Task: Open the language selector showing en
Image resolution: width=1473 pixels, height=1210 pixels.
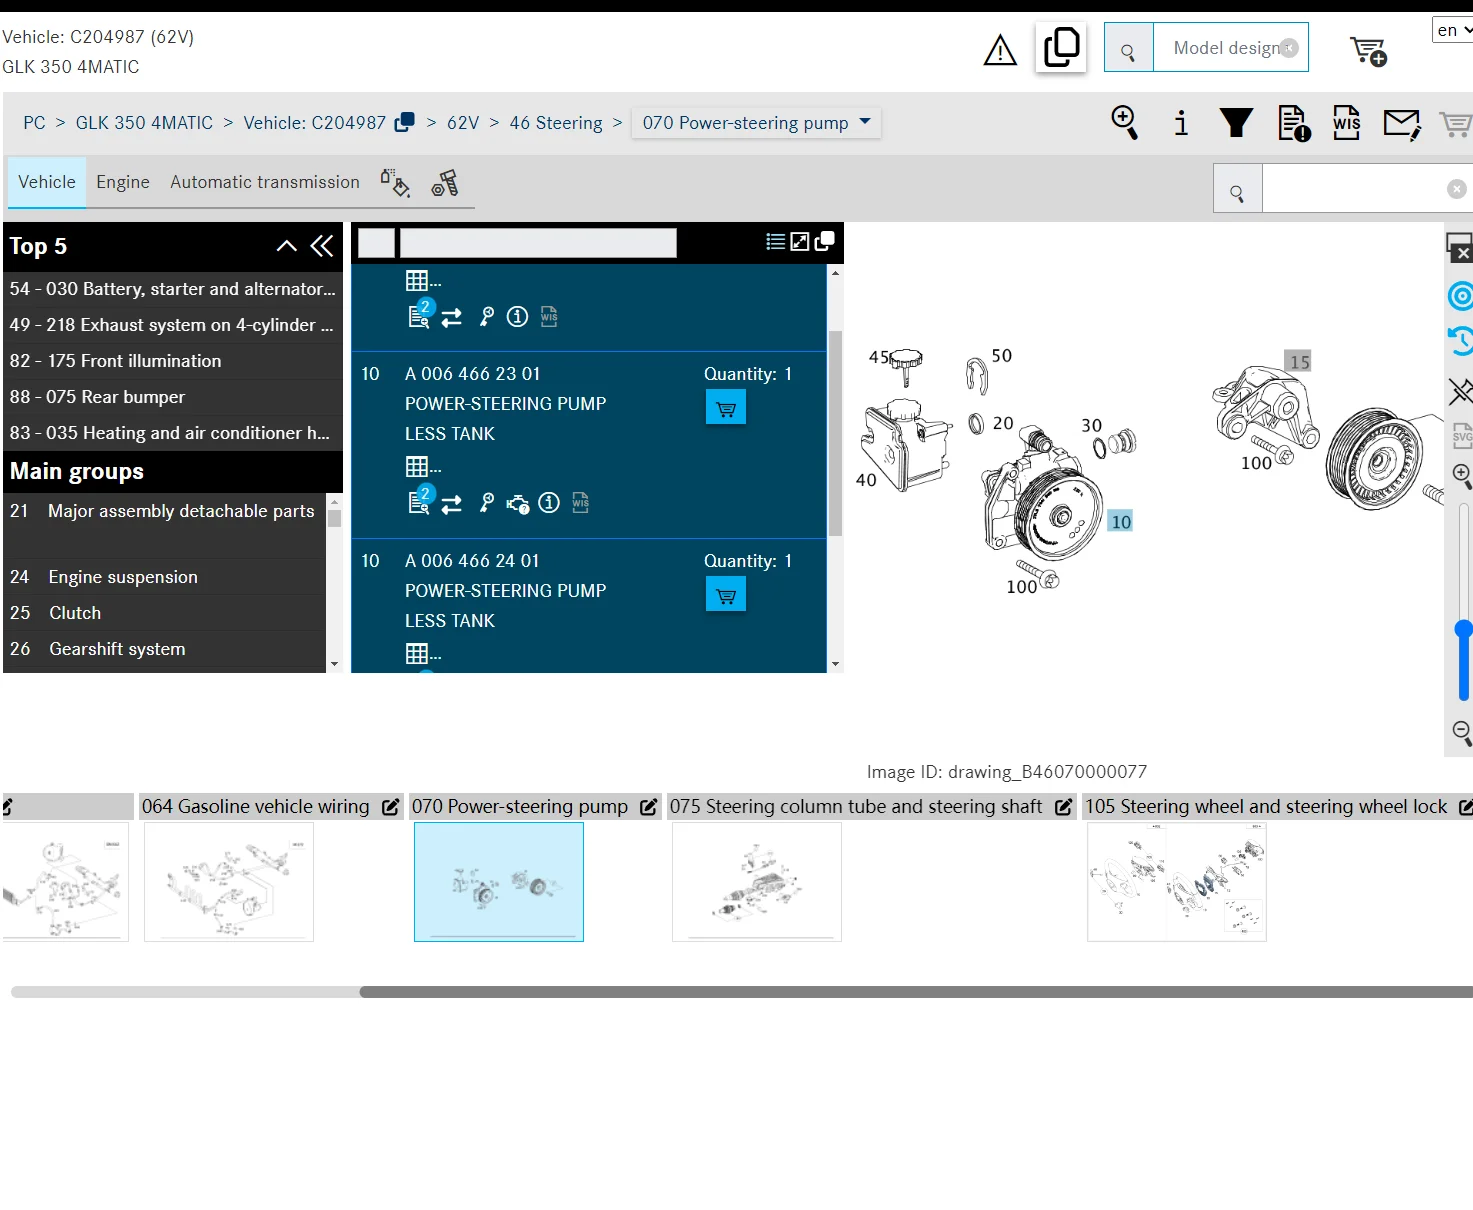Action: [x=1452, y=30]
